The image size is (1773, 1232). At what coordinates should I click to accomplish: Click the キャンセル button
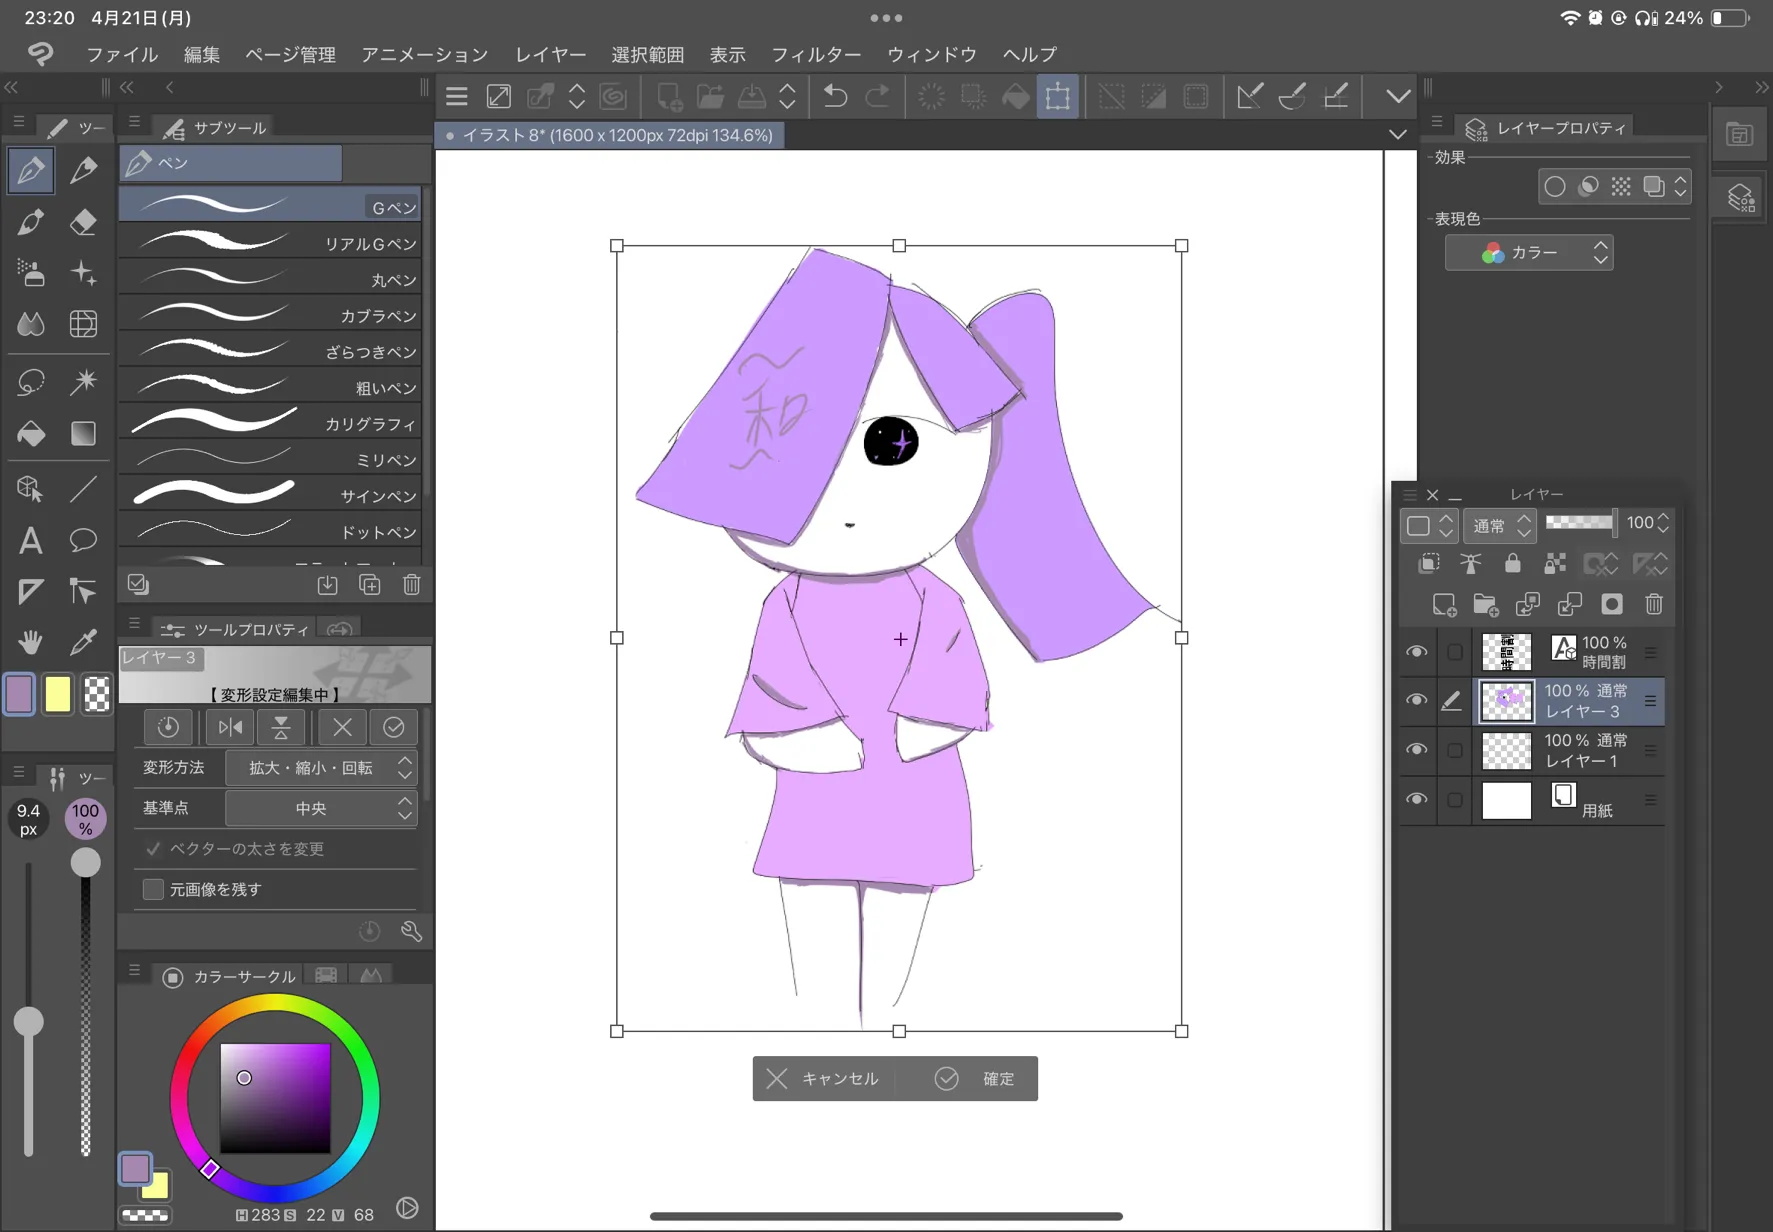coord(822,1078)
